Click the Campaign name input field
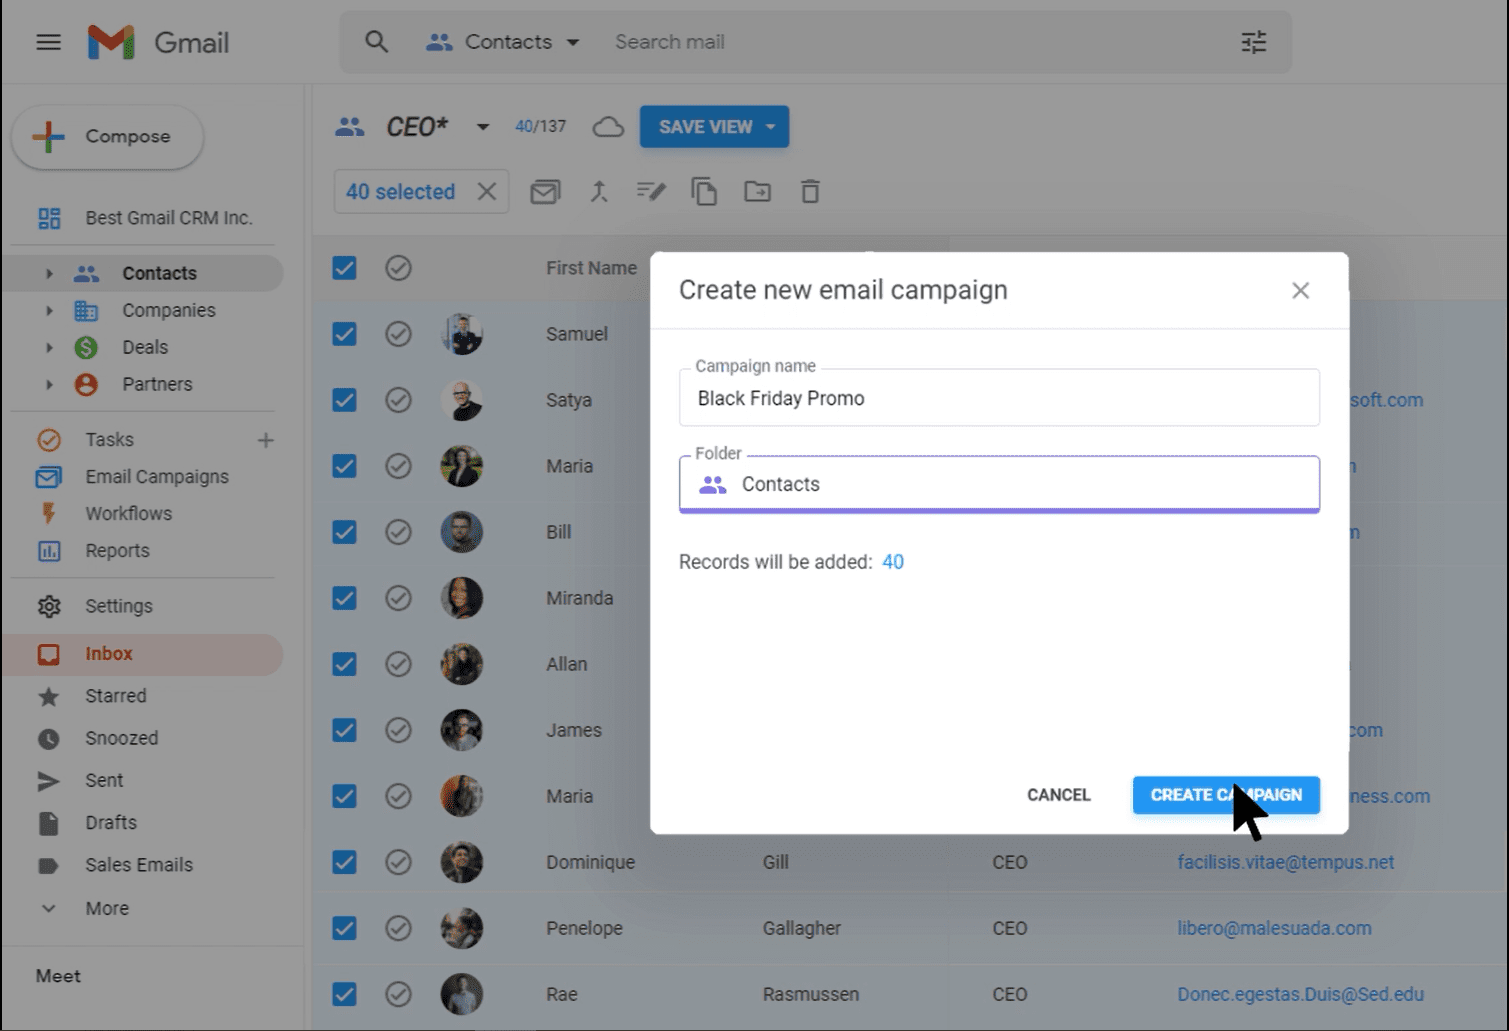This screenshot has height=1031, width=1509. click(x=999, y=398)
